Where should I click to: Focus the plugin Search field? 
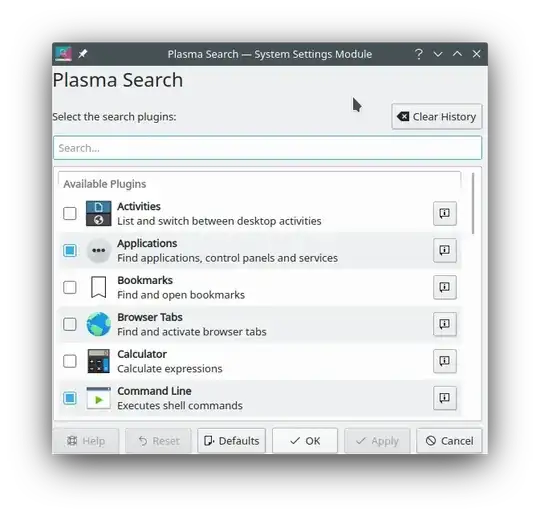pyautogui.click(x=268, y=148)
